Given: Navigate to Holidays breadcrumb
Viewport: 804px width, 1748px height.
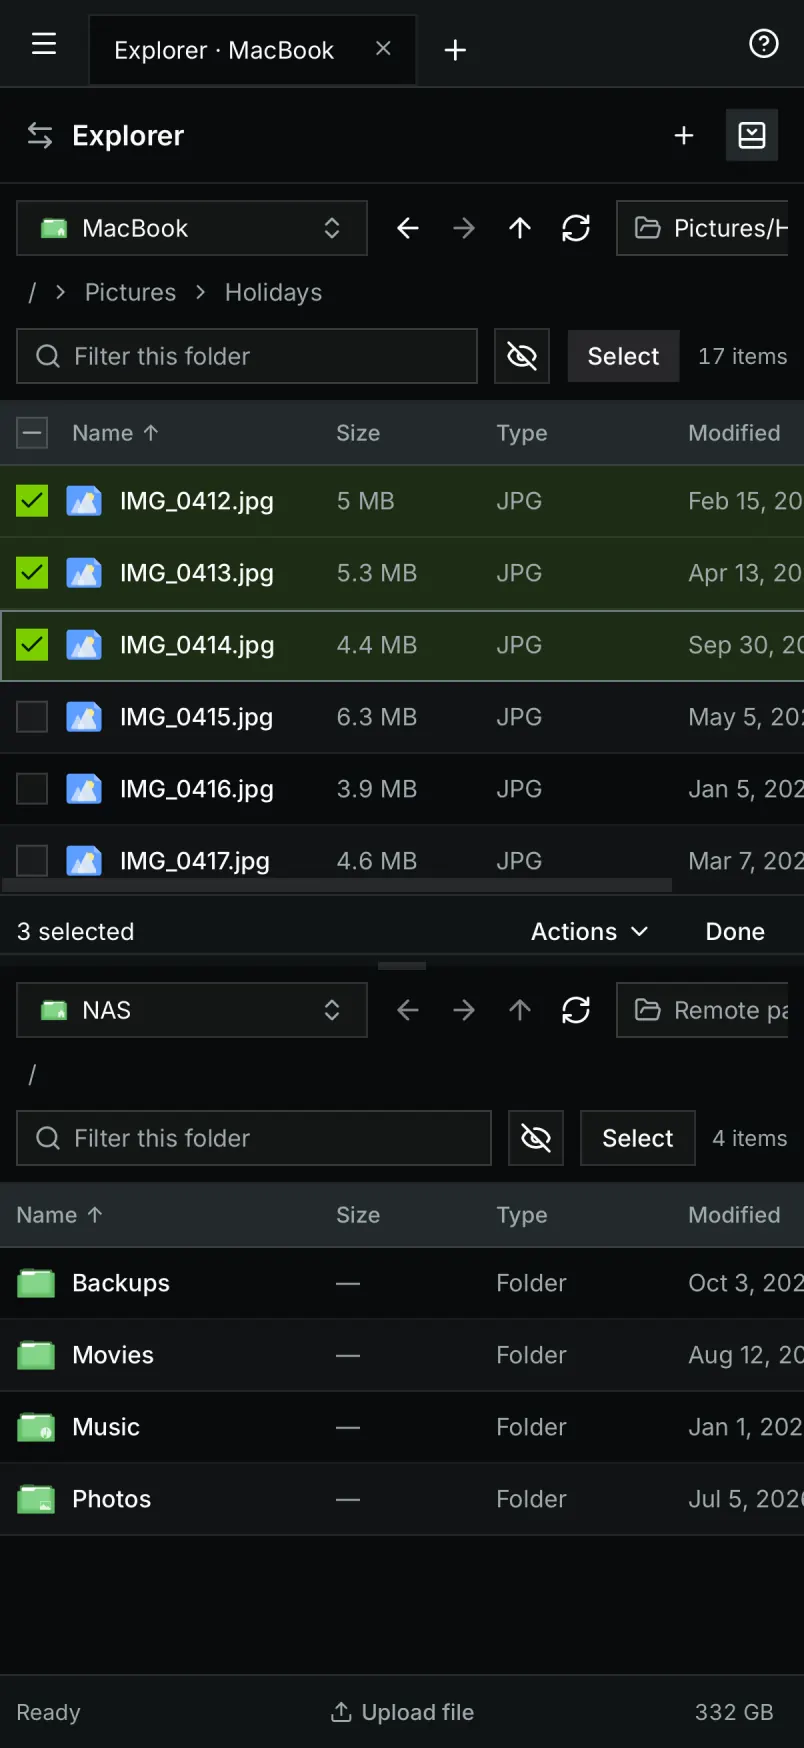Looking at the screenshot, I should click(x=273, y=292).
